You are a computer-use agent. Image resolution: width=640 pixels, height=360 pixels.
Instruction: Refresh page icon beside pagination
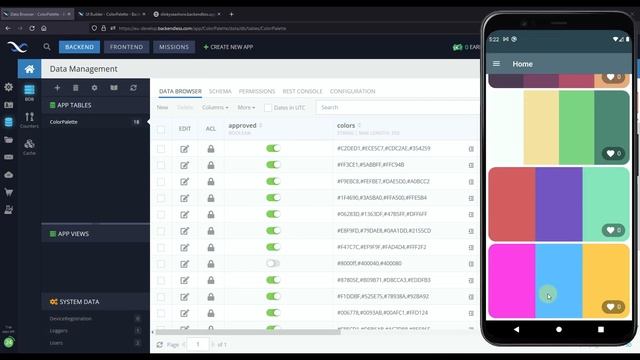[160, 345]
